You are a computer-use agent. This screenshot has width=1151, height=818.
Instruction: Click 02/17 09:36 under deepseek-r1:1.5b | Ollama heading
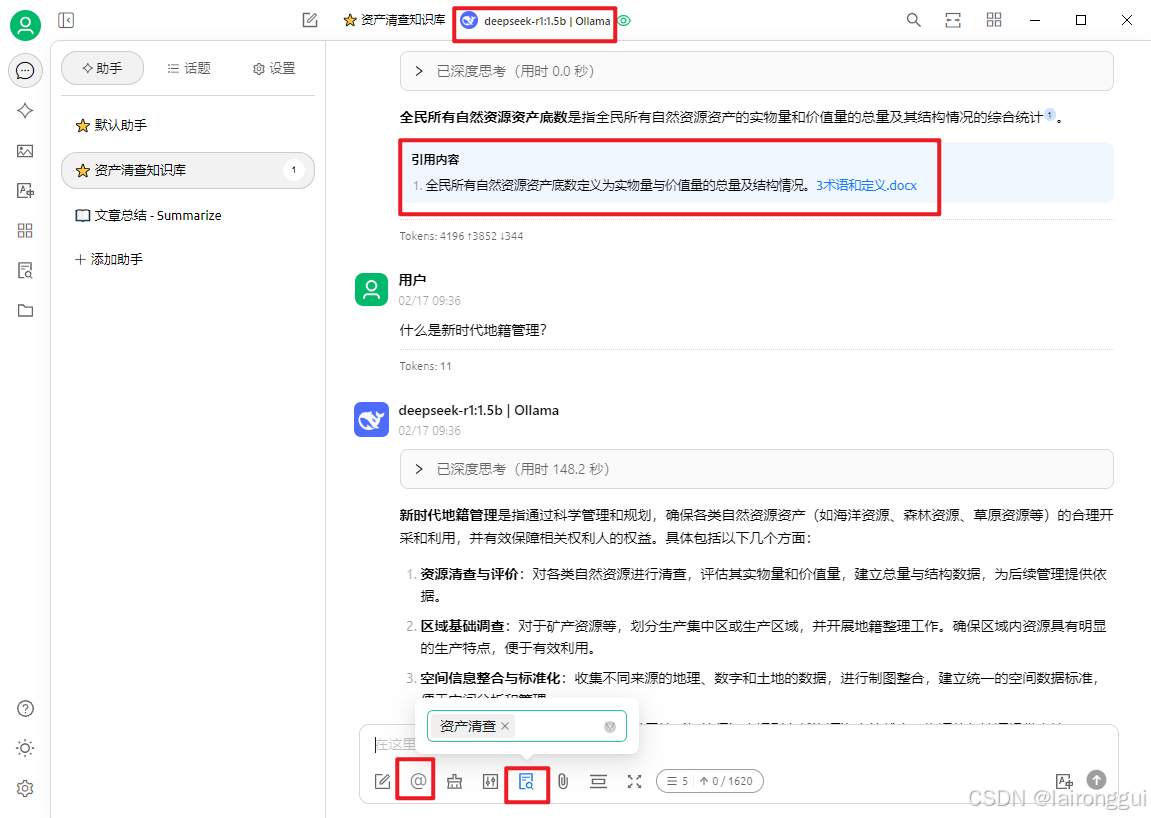pos(429,430)
